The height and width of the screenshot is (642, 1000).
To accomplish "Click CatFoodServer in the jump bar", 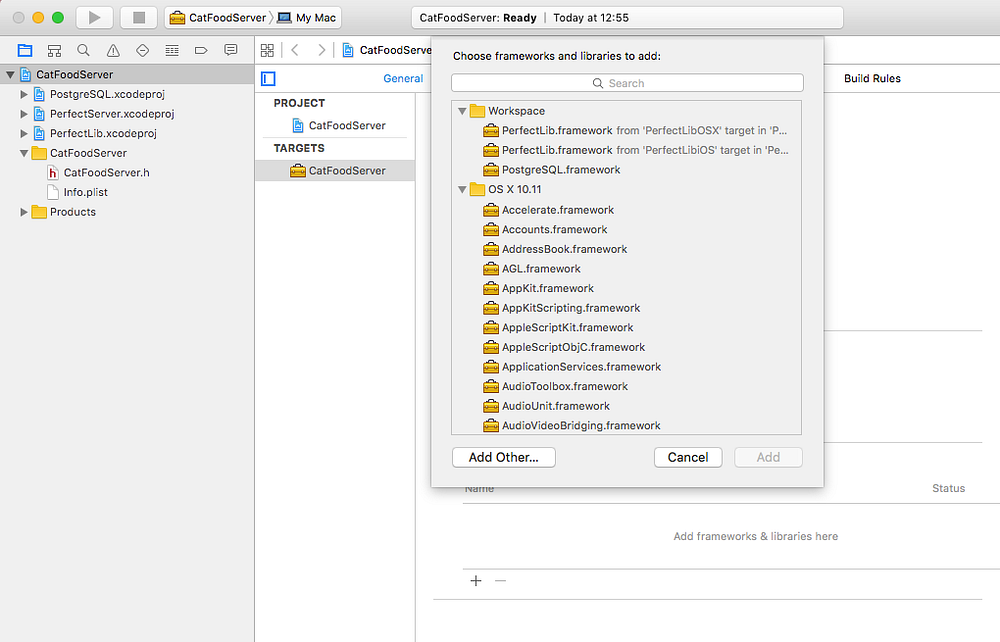I will coord(388,50).
